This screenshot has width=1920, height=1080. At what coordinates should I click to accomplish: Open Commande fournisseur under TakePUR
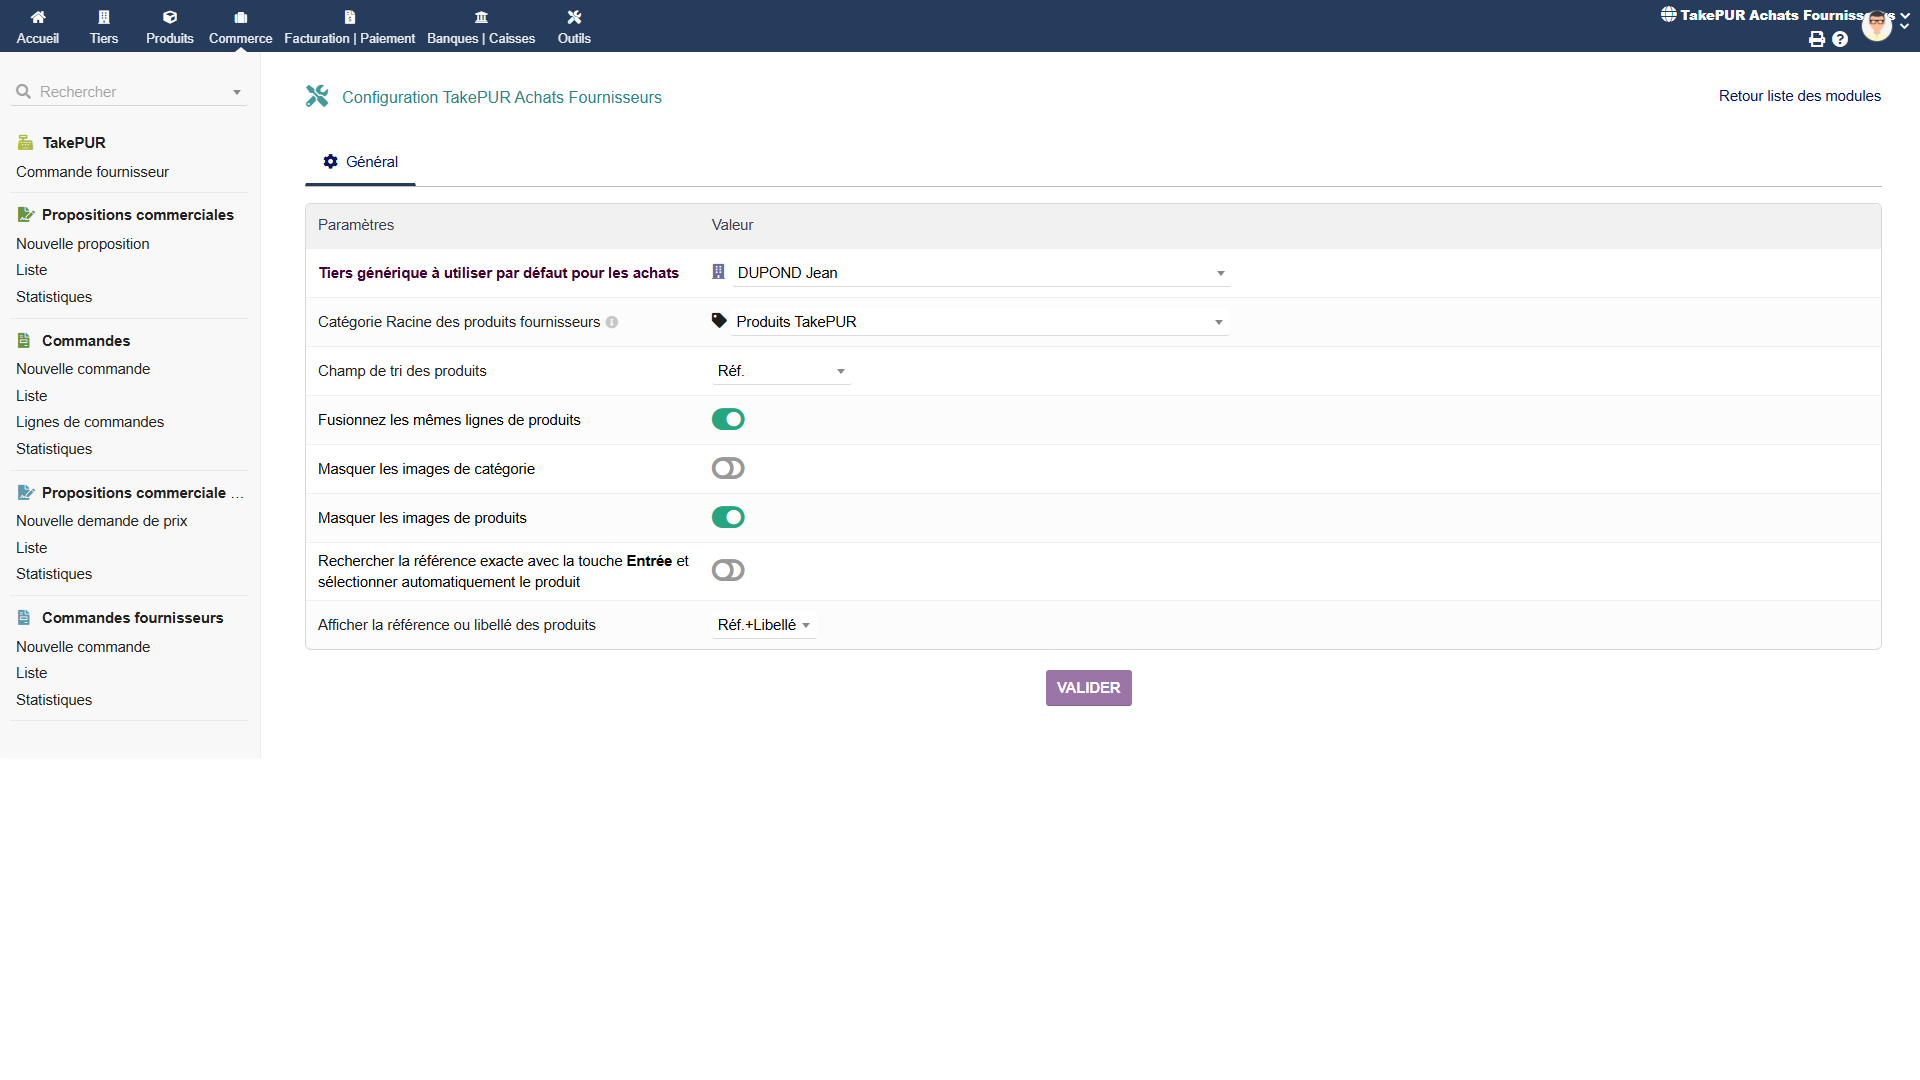click(92, 172)
